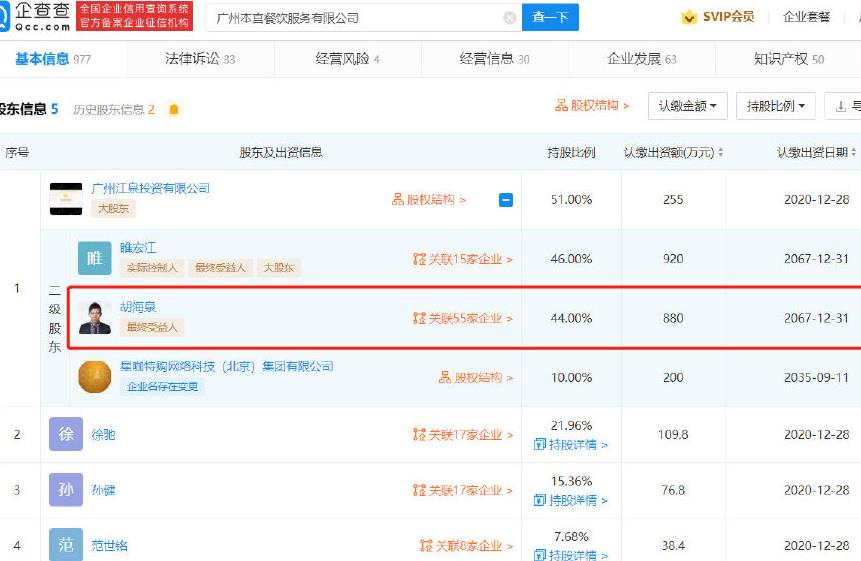Open 关联17家企业 for 孙健
The image size is (861, 561).
[462, 490]
